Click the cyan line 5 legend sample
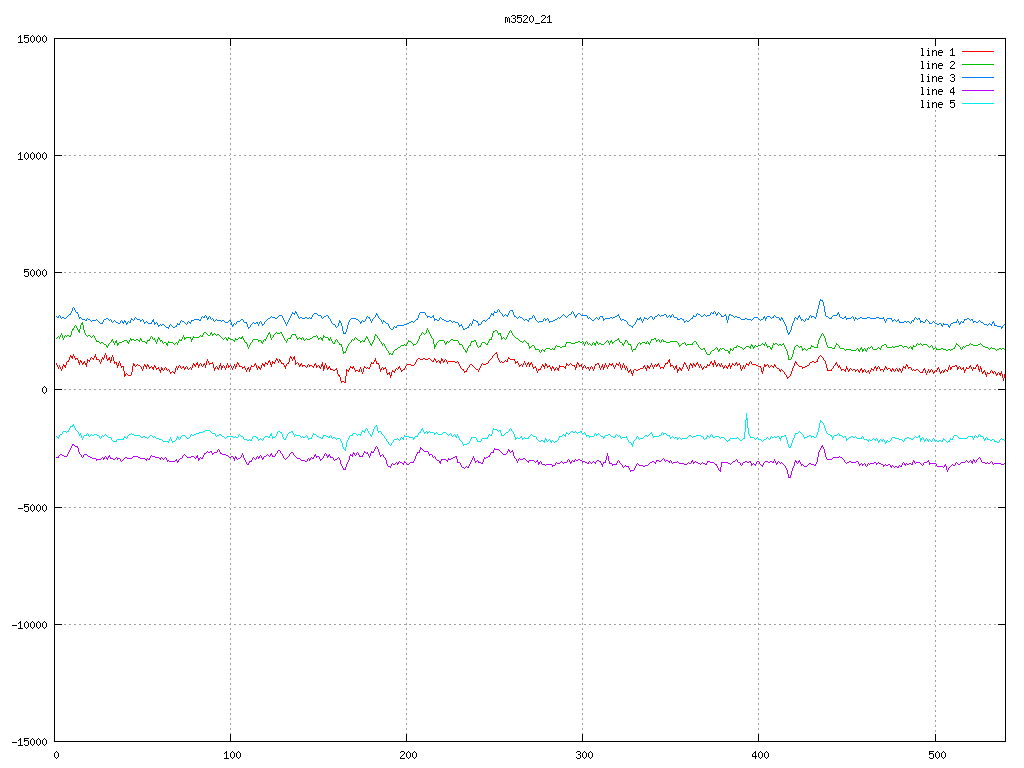 978,104
